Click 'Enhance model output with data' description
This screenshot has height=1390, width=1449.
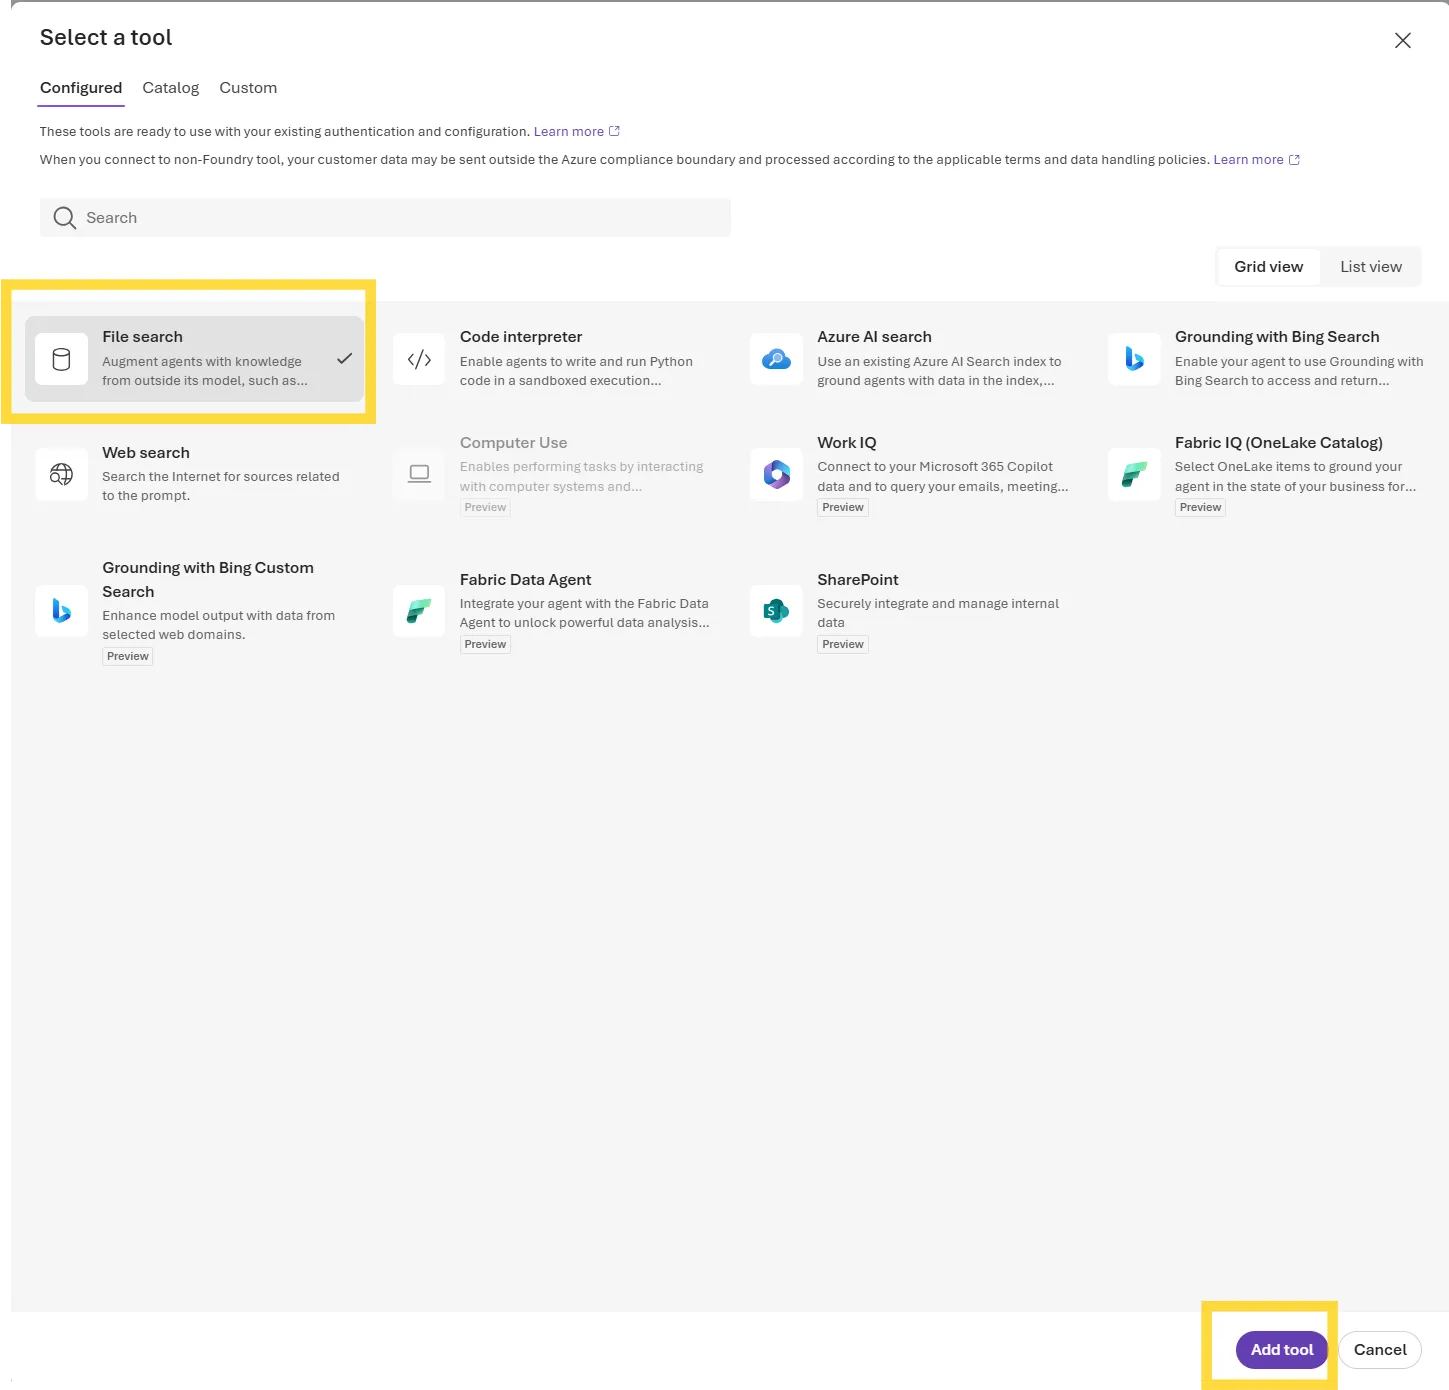[218, 625]
